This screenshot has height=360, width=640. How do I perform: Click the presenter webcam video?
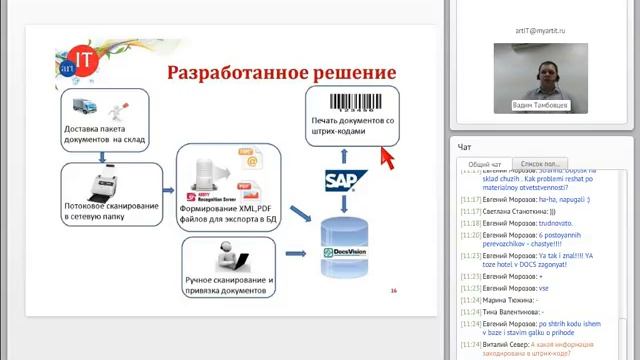[x=540, y=78]
